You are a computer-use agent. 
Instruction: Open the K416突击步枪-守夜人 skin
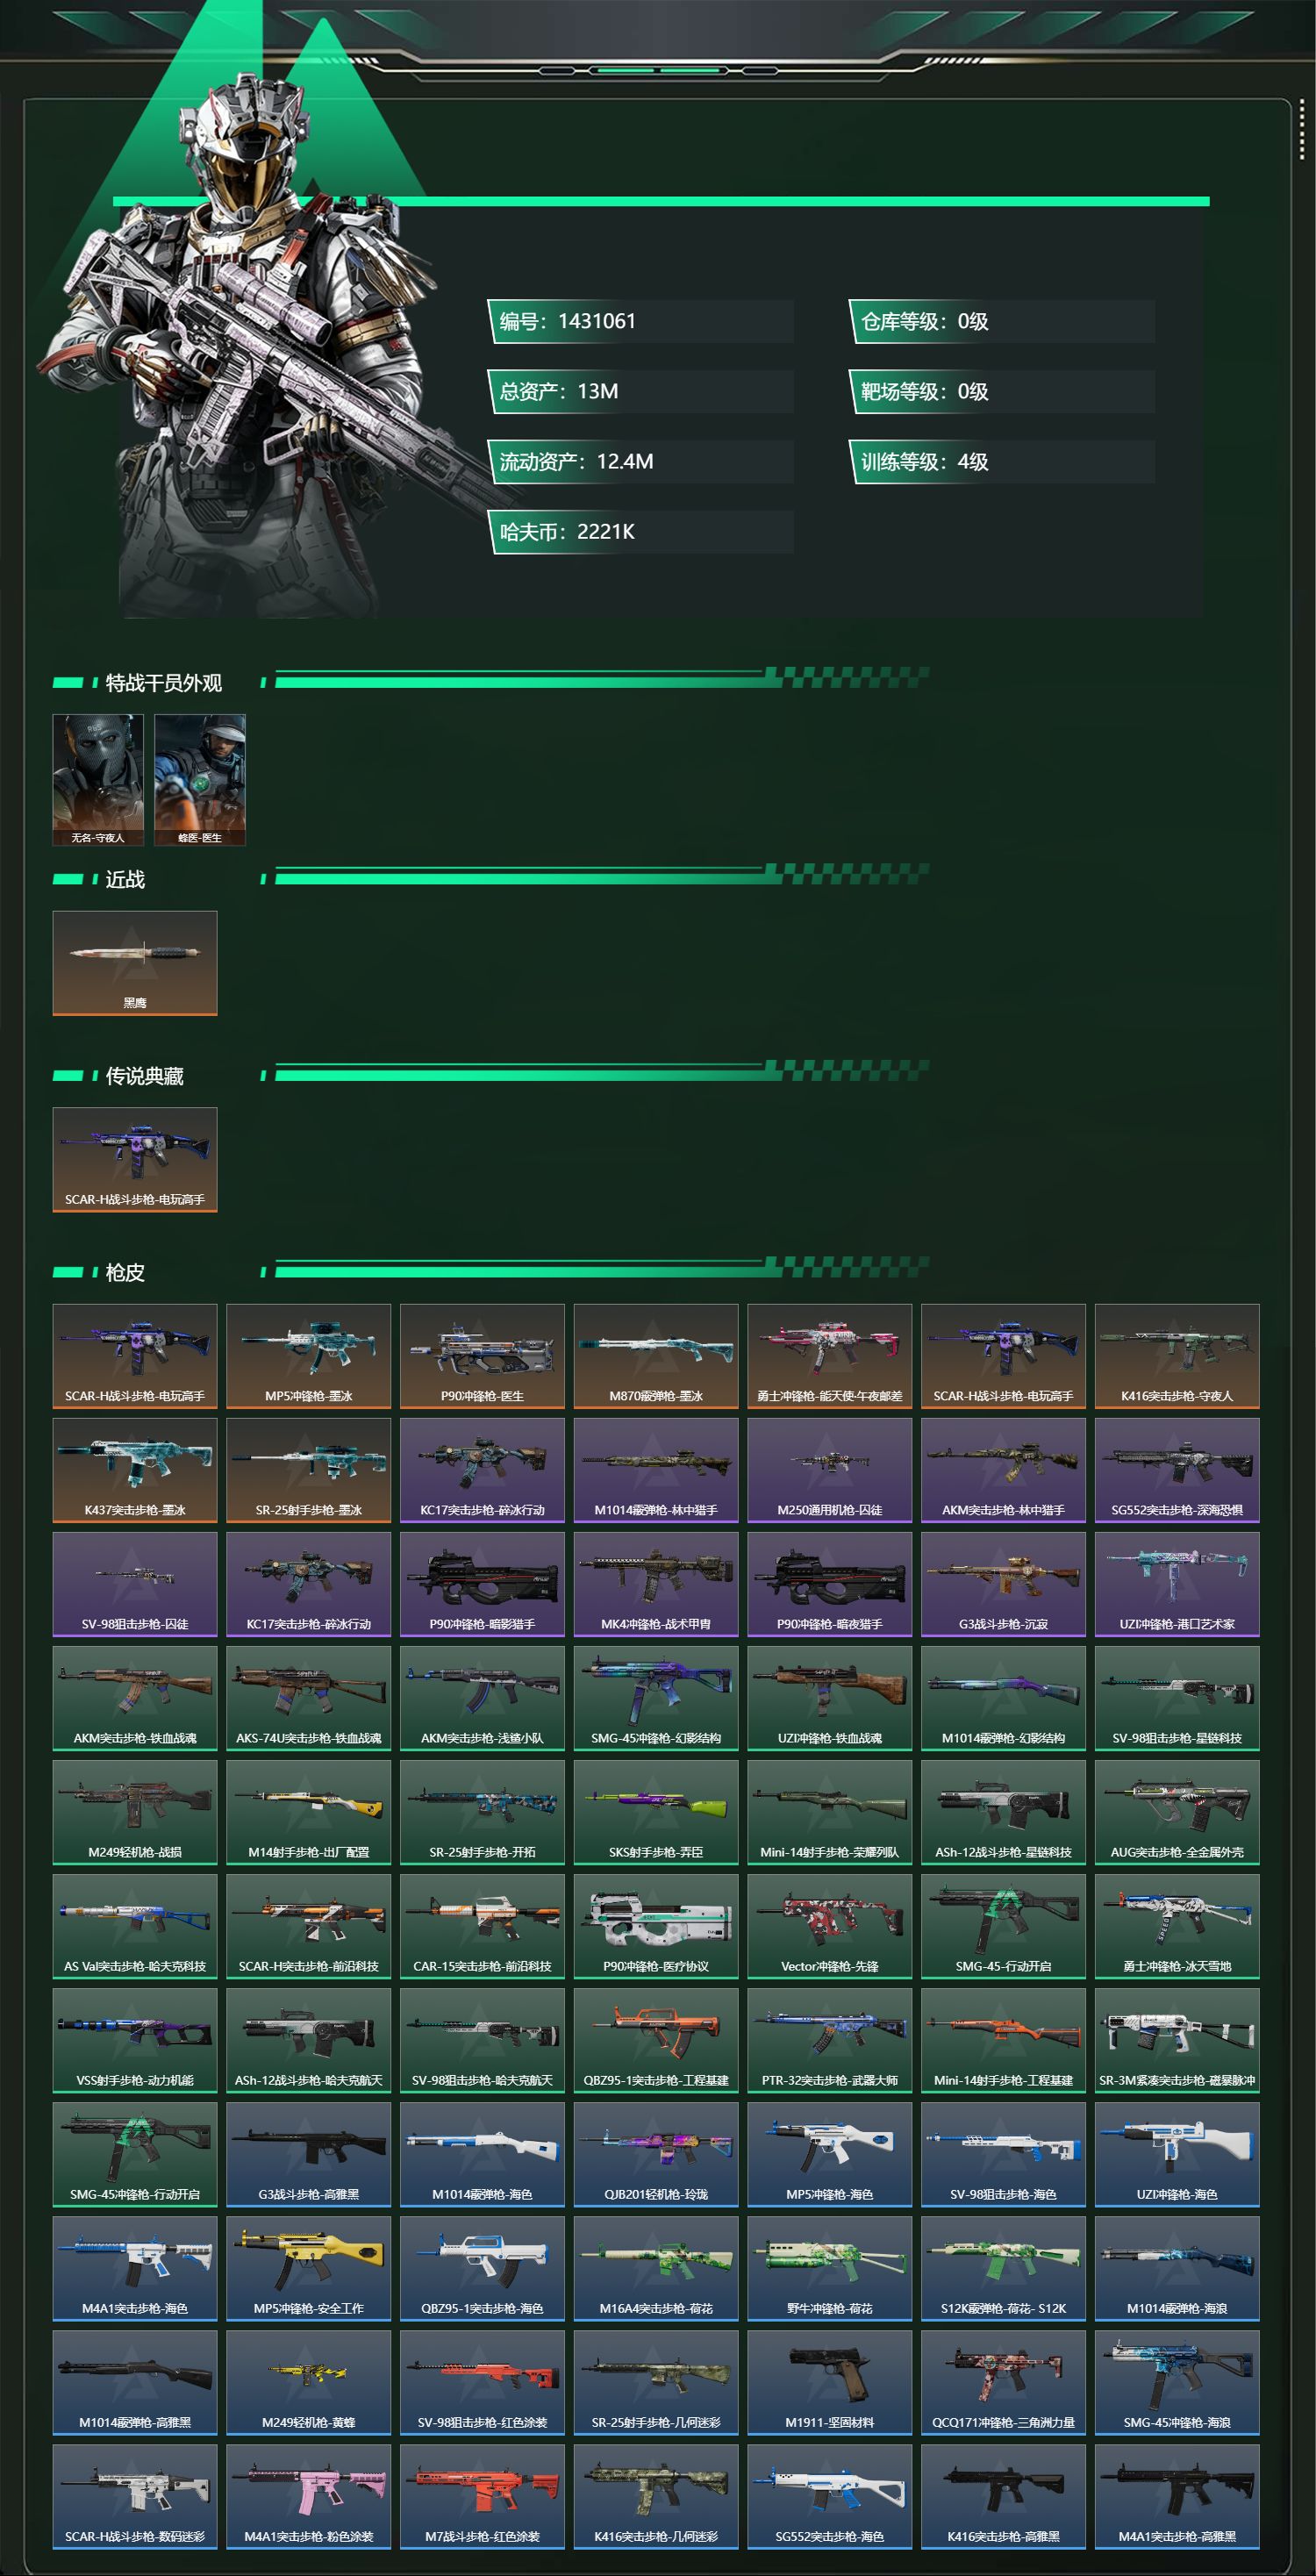coord(1177,1356)
